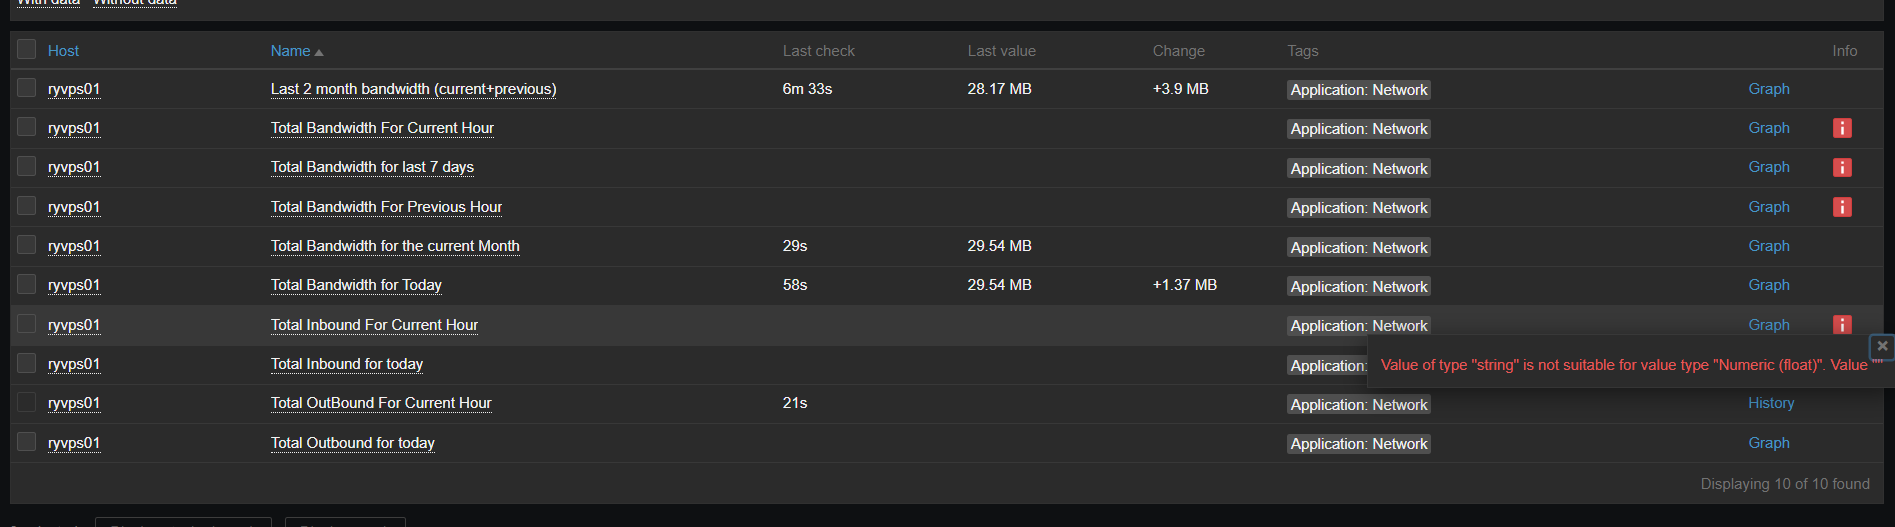Toggle the select-all checkbox in header
The width and height of the screenshot is (1895, 527).
click(27, 49)
